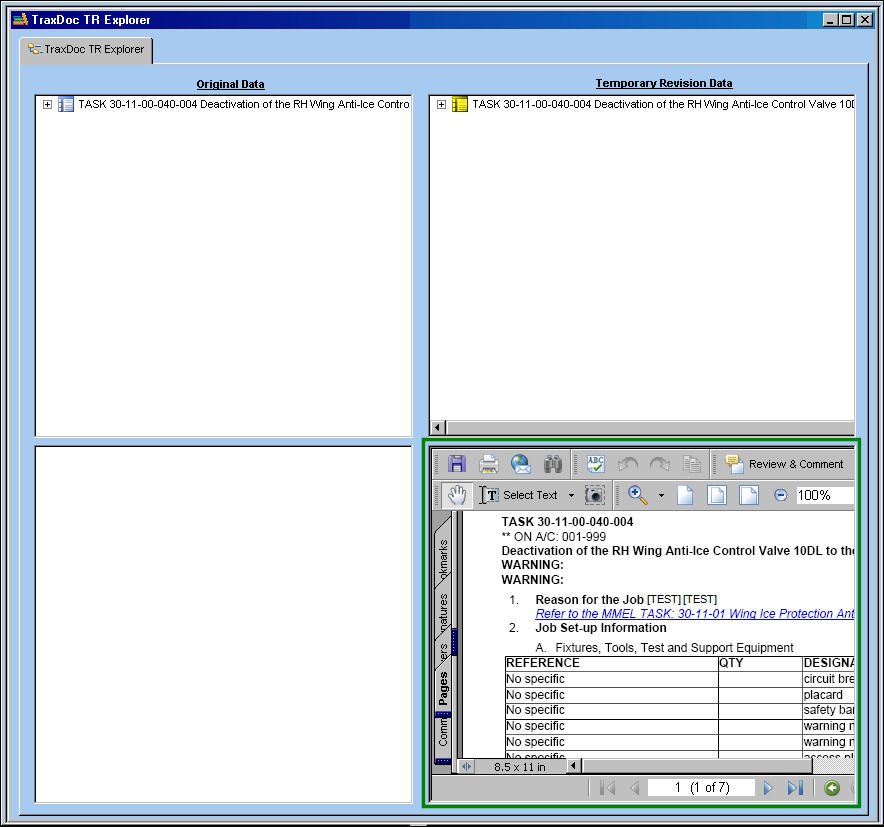Image resolution: width=884 pixels, height=827 pixels.
Task: Choose the Select Text tool
Action: (519, 495)
